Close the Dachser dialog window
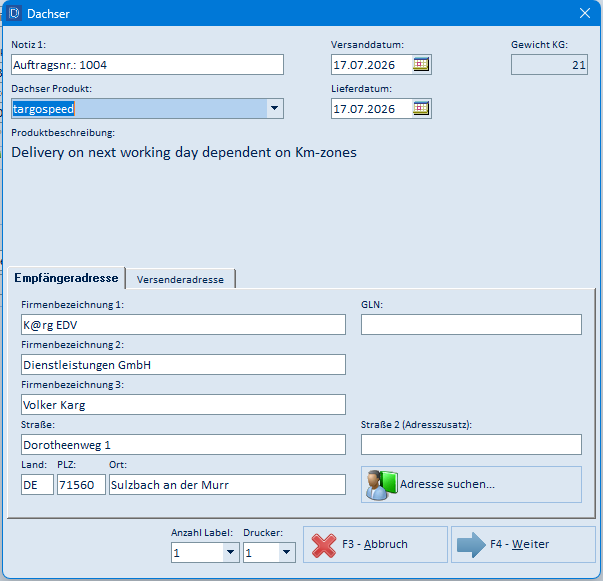The height and width of the screenshot is (581, 603). coord(585,13)
